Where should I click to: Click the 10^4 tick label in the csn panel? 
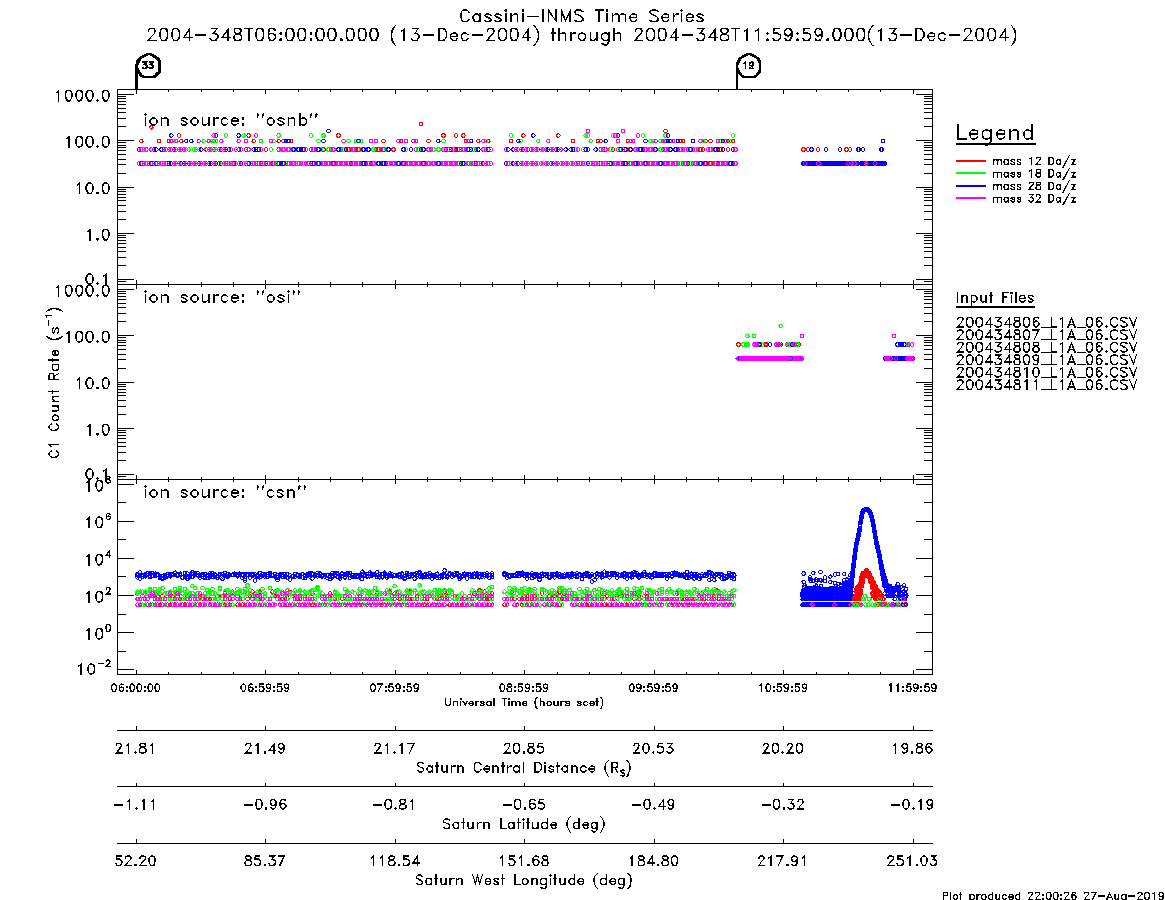point(98,558)
